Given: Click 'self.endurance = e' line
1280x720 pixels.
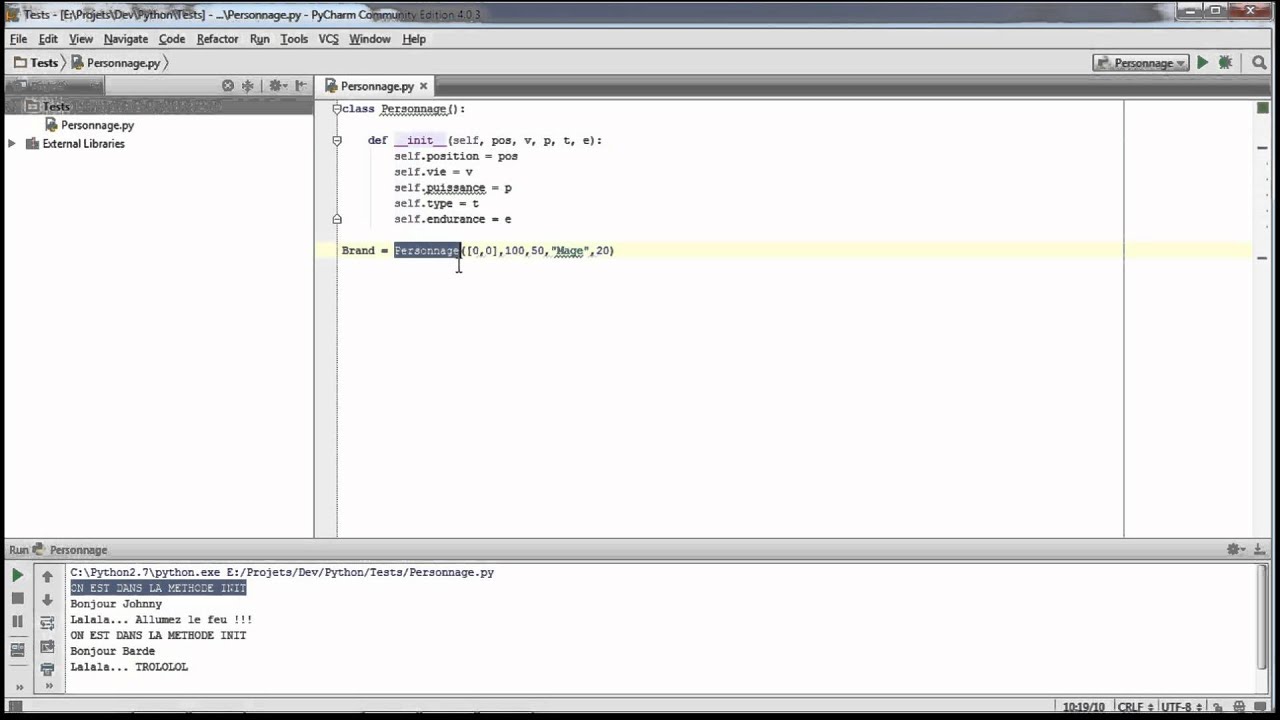Looking at the screenshot, I should pos(452,219).
